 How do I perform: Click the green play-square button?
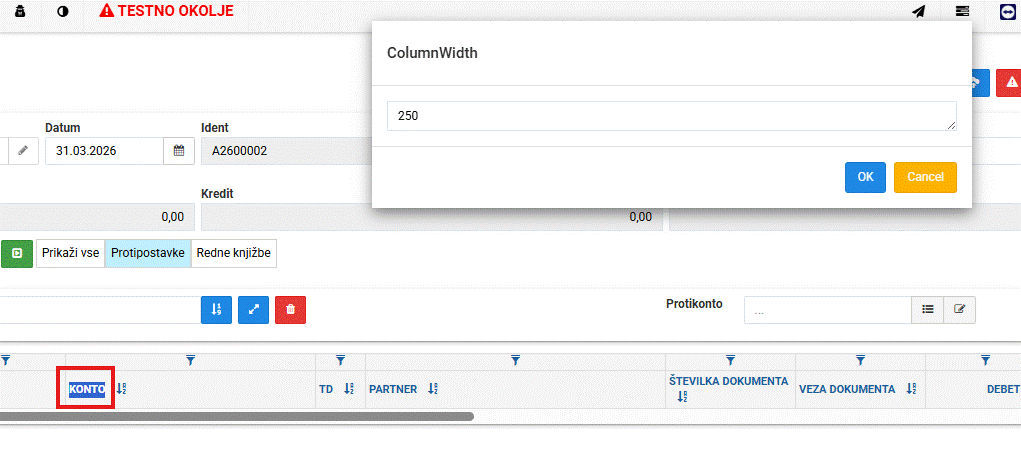pos(17,253)
